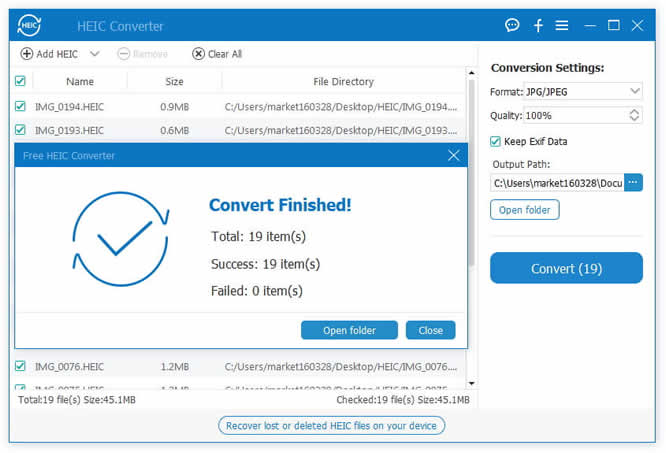The width and height of the screenshot is (666, 453).
Task: Click file list scrollbar down arrow
Action: pos(471,383)
